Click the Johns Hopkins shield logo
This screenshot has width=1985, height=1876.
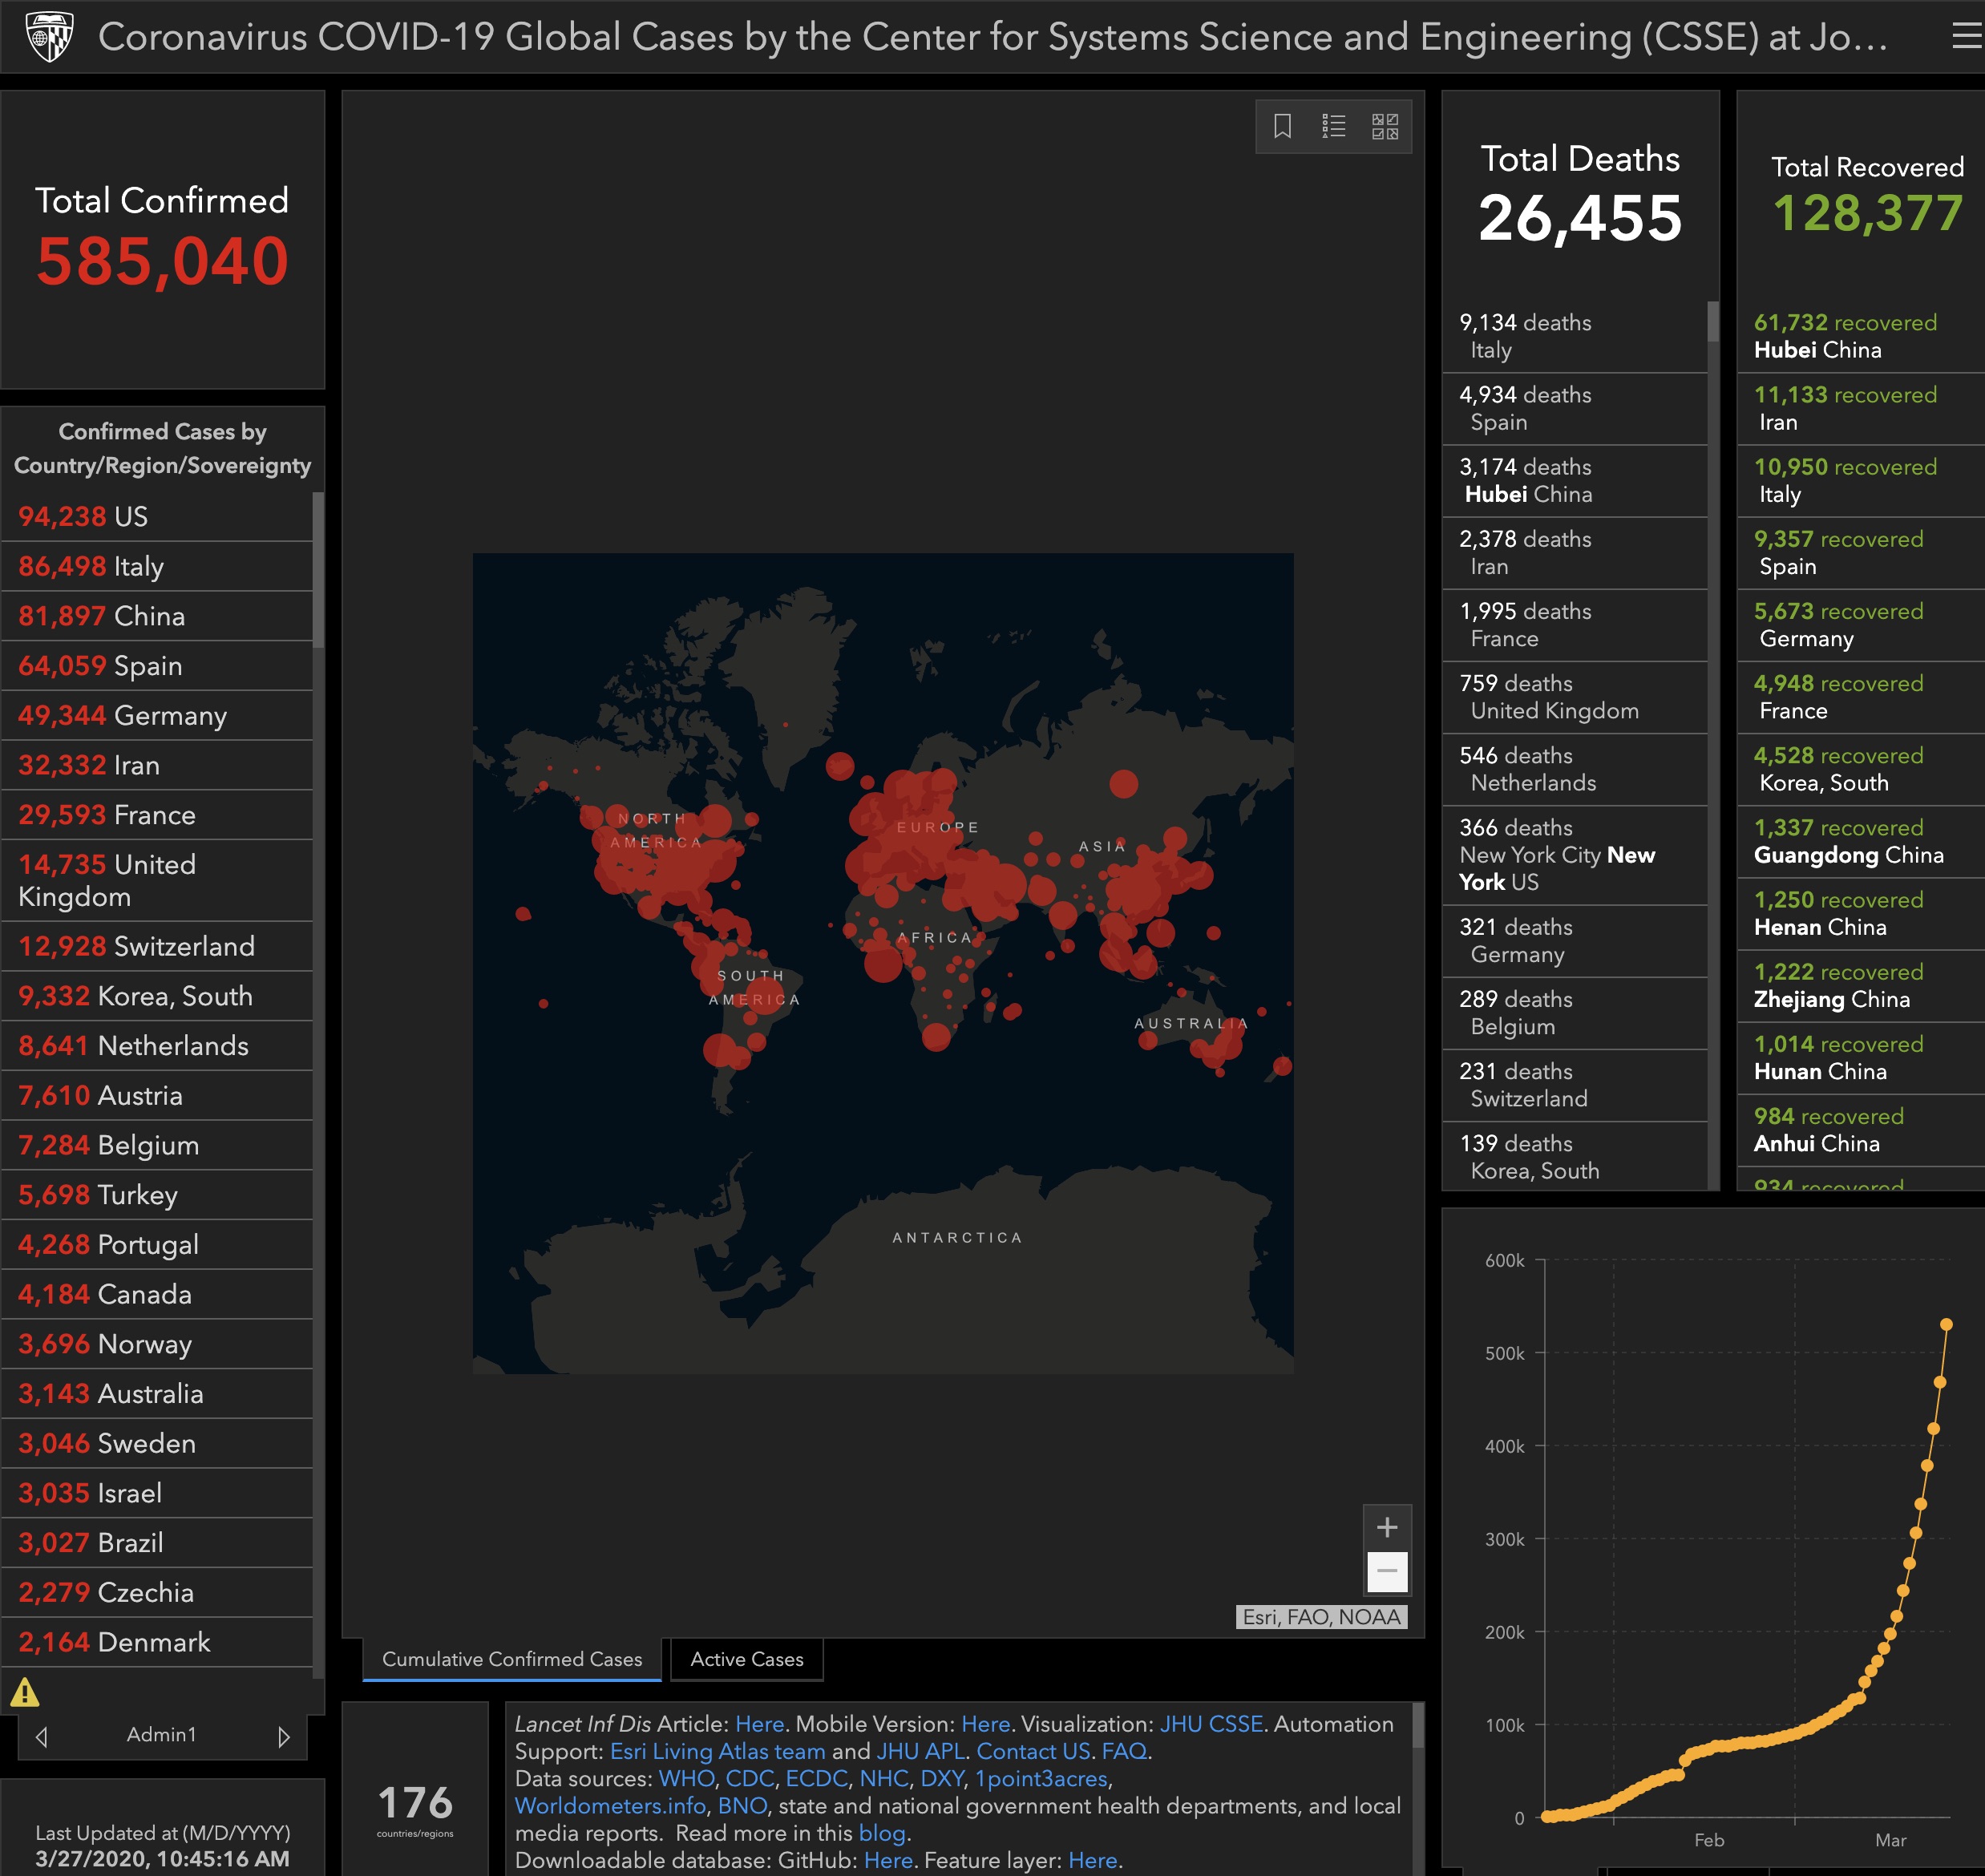pos(48,37)
